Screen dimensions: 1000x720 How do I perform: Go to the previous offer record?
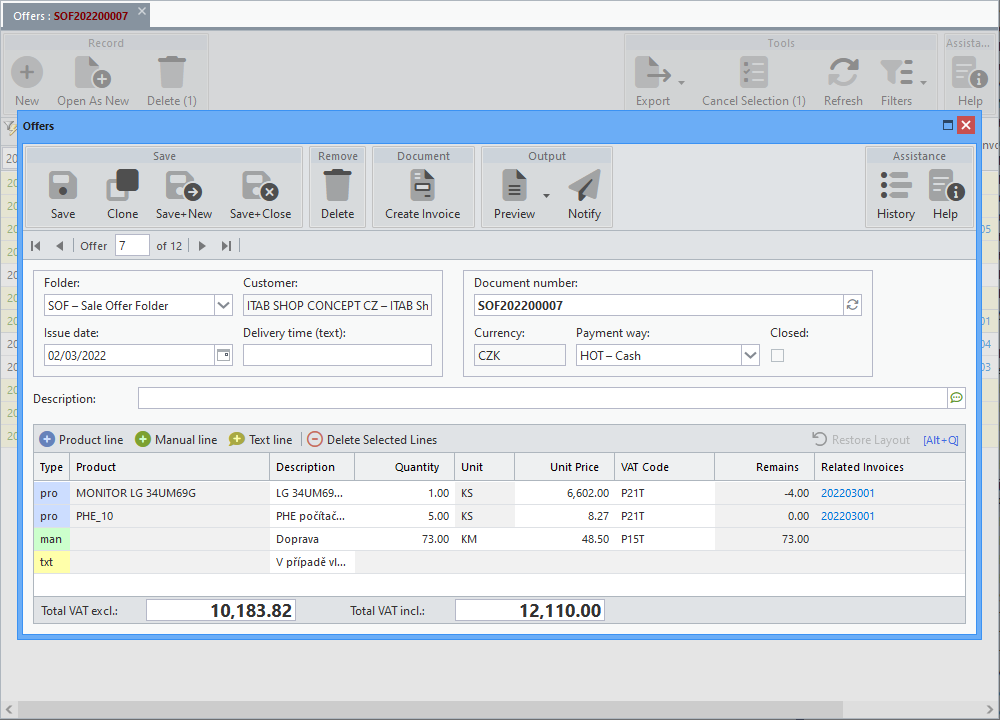pos(59,246)
